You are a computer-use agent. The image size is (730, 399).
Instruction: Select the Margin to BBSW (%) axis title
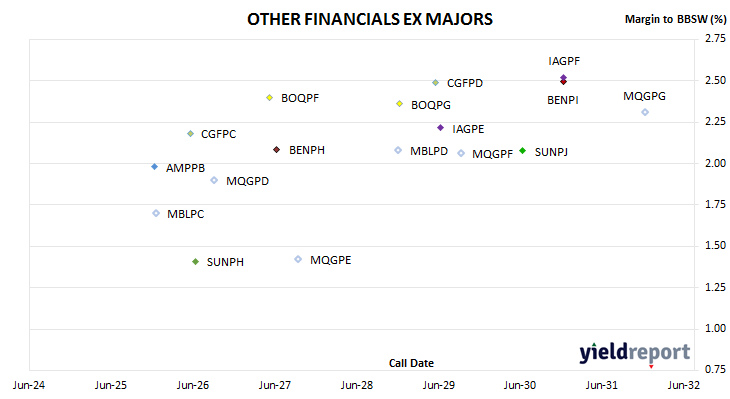676,19
